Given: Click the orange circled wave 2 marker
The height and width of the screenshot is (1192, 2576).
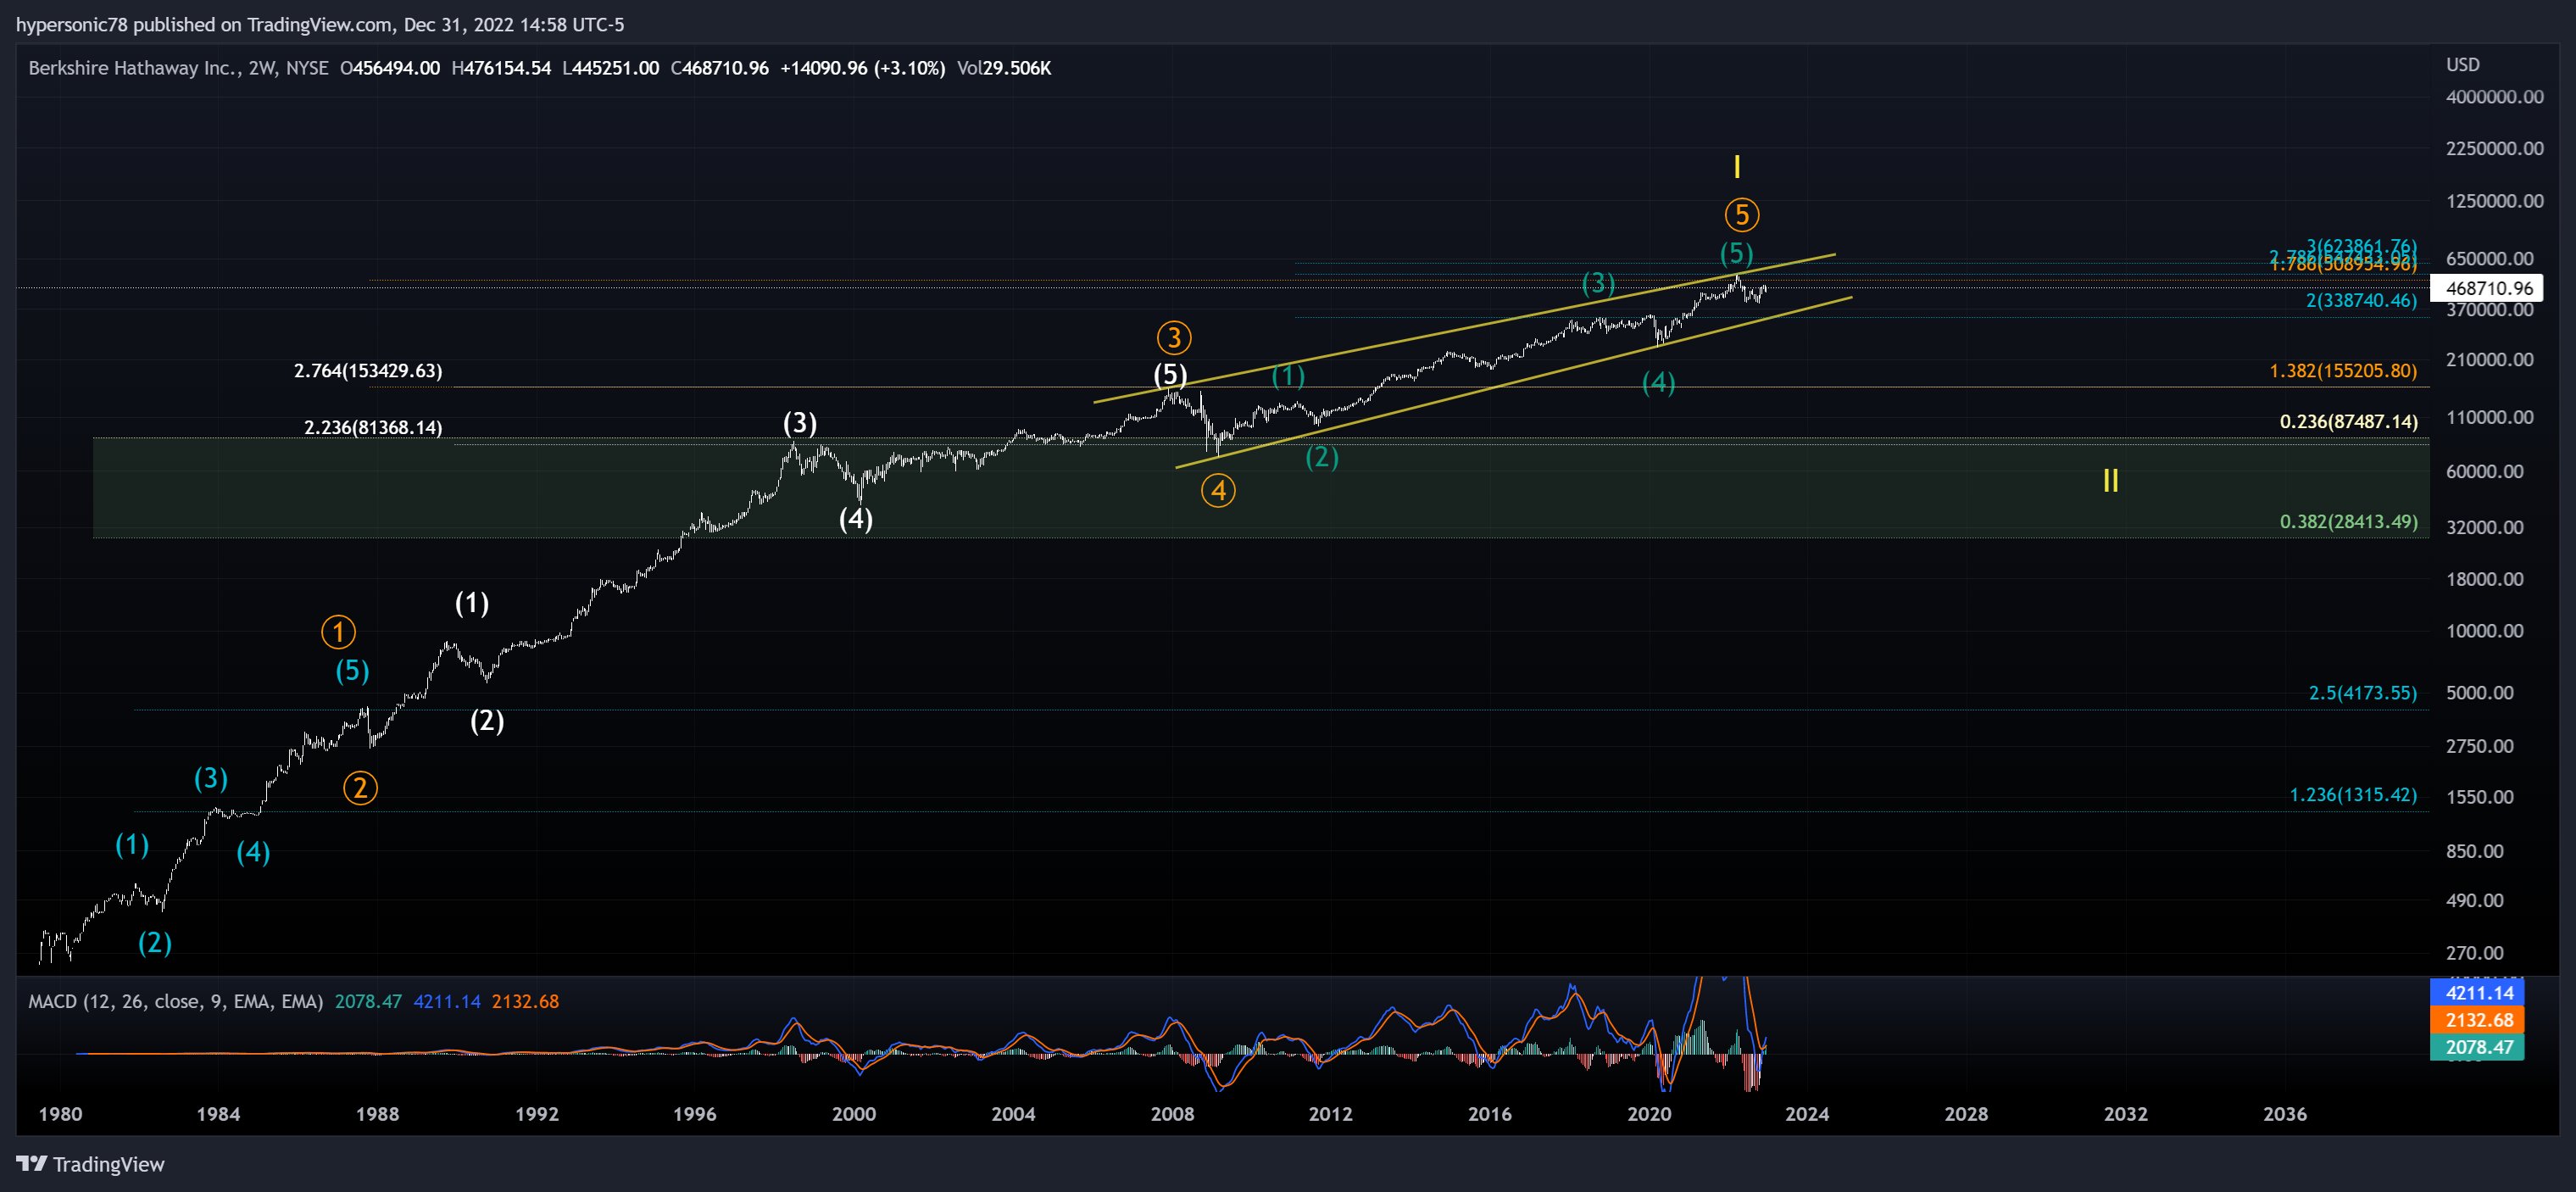Looking at the screenshot, I should pos(360,789).
